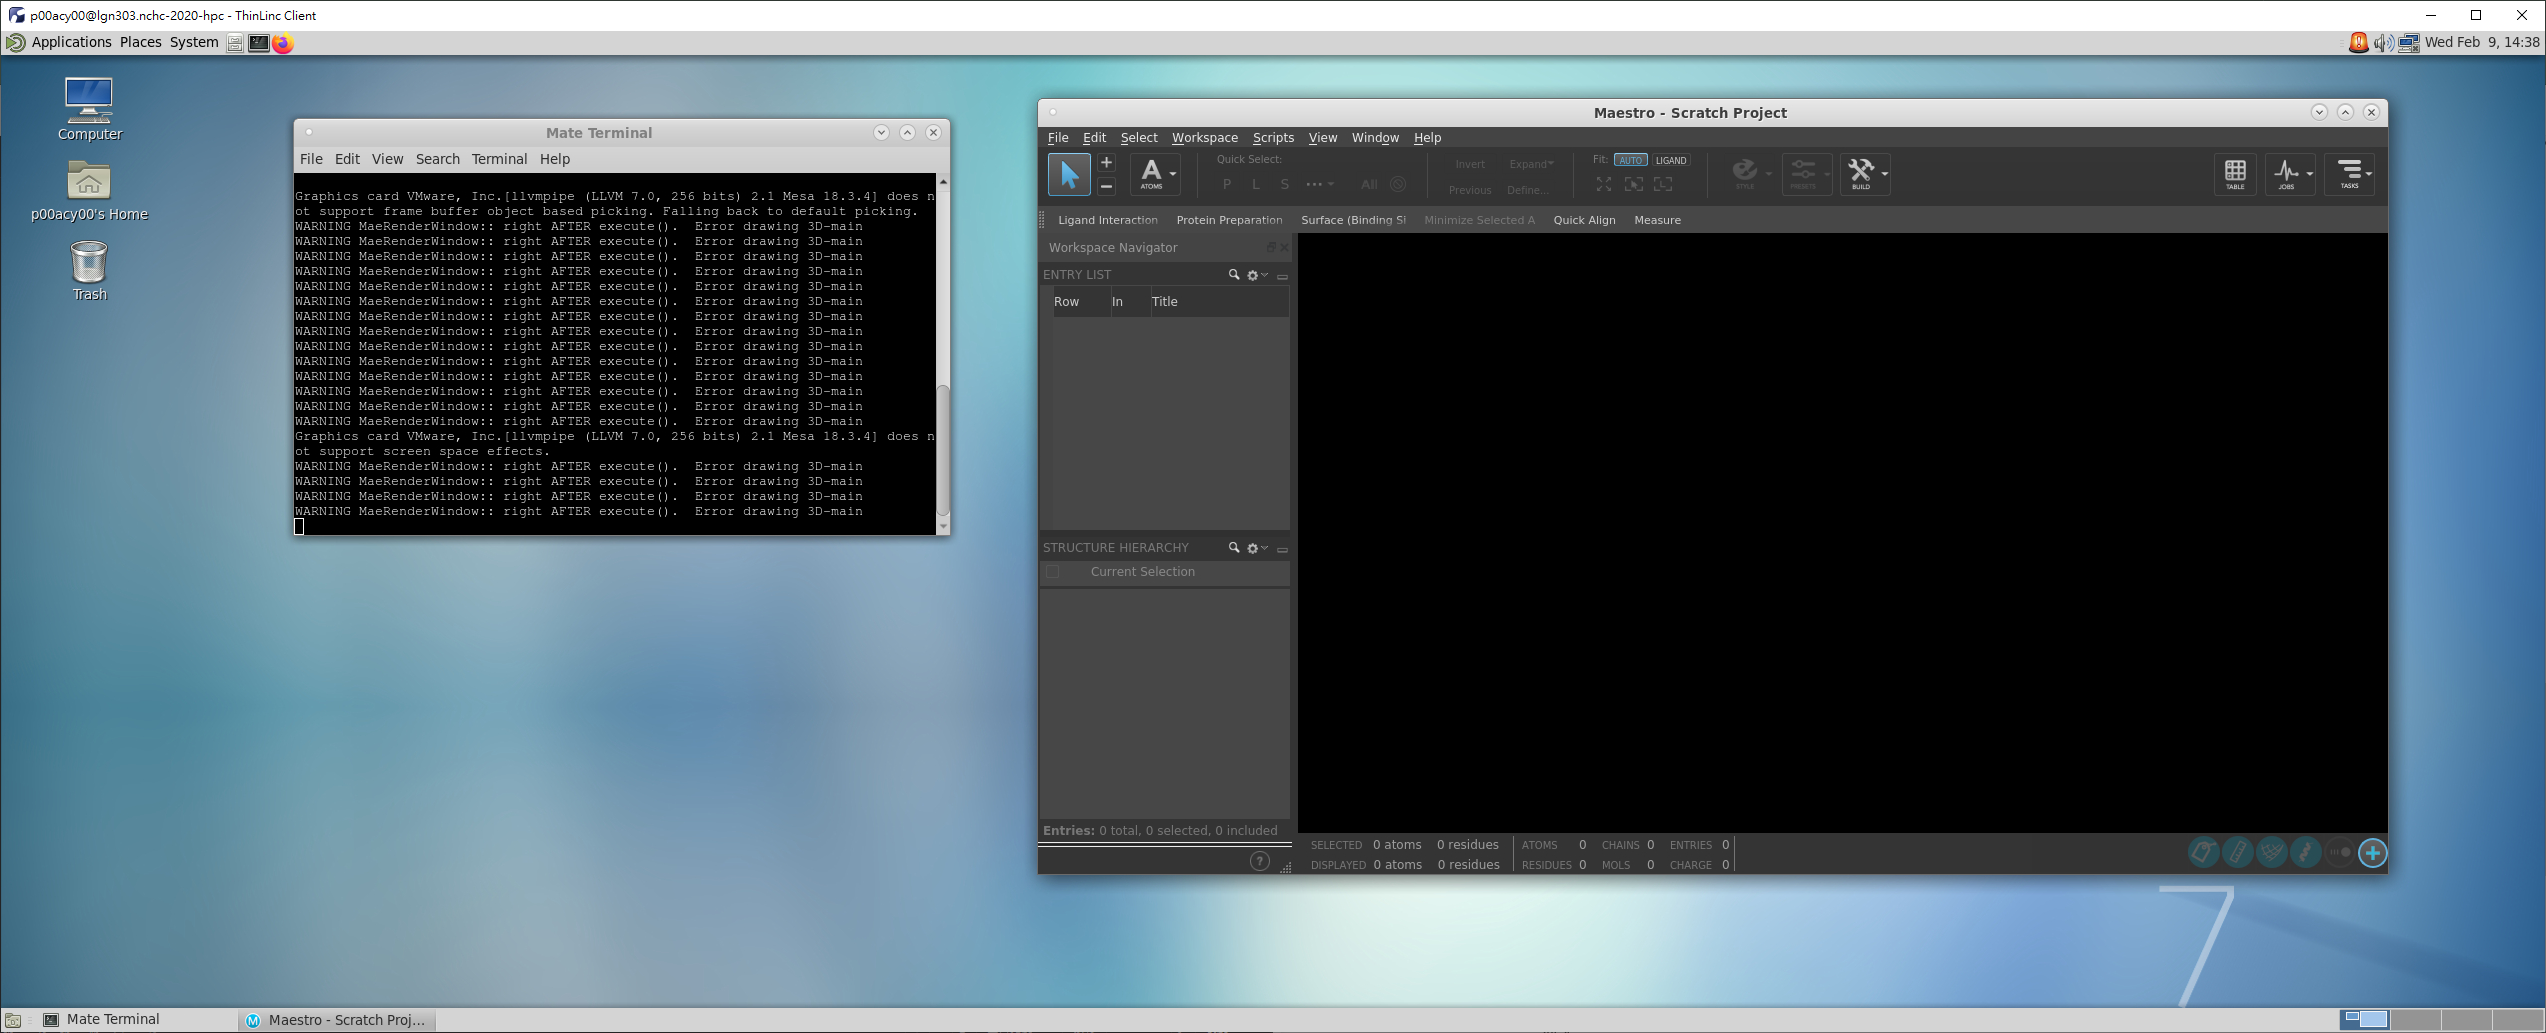Toggle the Current Selection checkbox
Image resolution: width=2546 pixels, height=1033 pixels.
tap(1052, 572)
